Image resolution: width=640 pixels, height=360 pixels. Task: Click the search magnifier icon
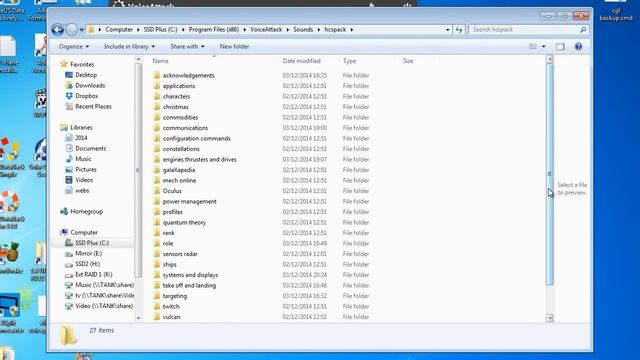coord(583,29)
